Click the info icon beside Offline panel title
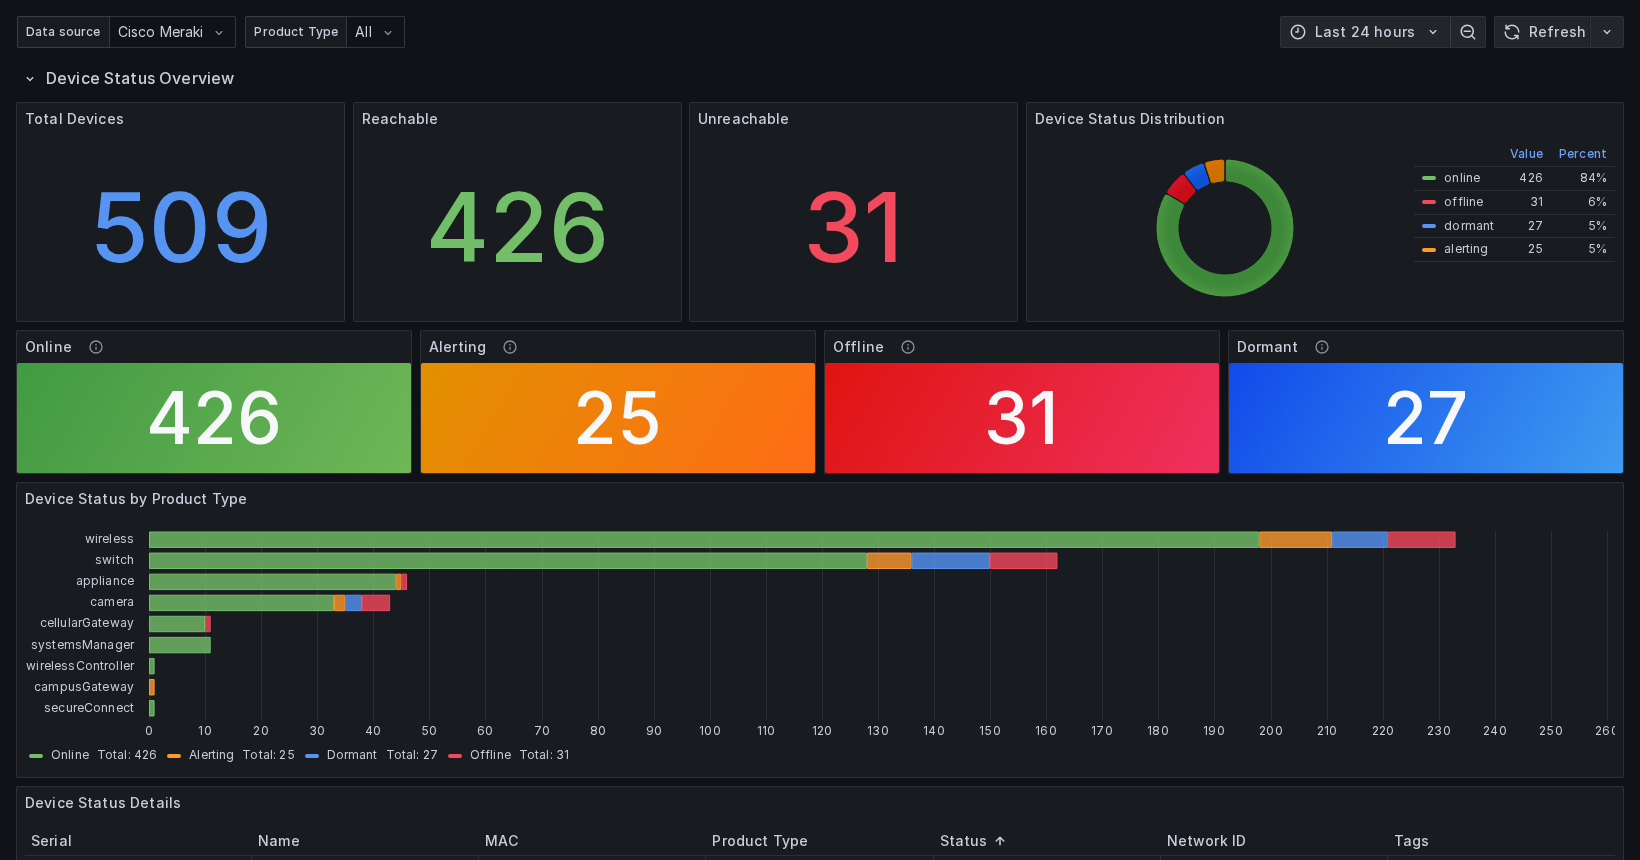Viewport: 1640px width, 860px height. (908, 347)
